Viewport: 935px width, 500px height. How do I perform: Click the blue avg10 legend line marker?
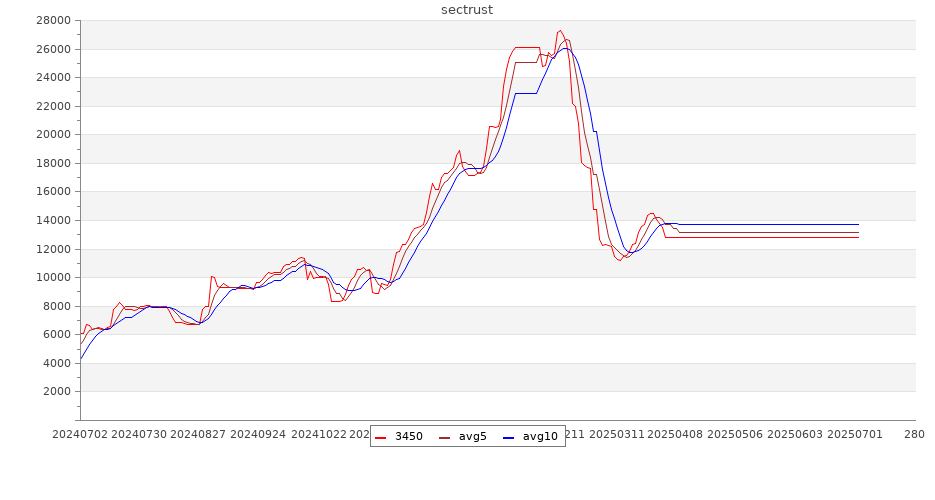coord(508,436)
